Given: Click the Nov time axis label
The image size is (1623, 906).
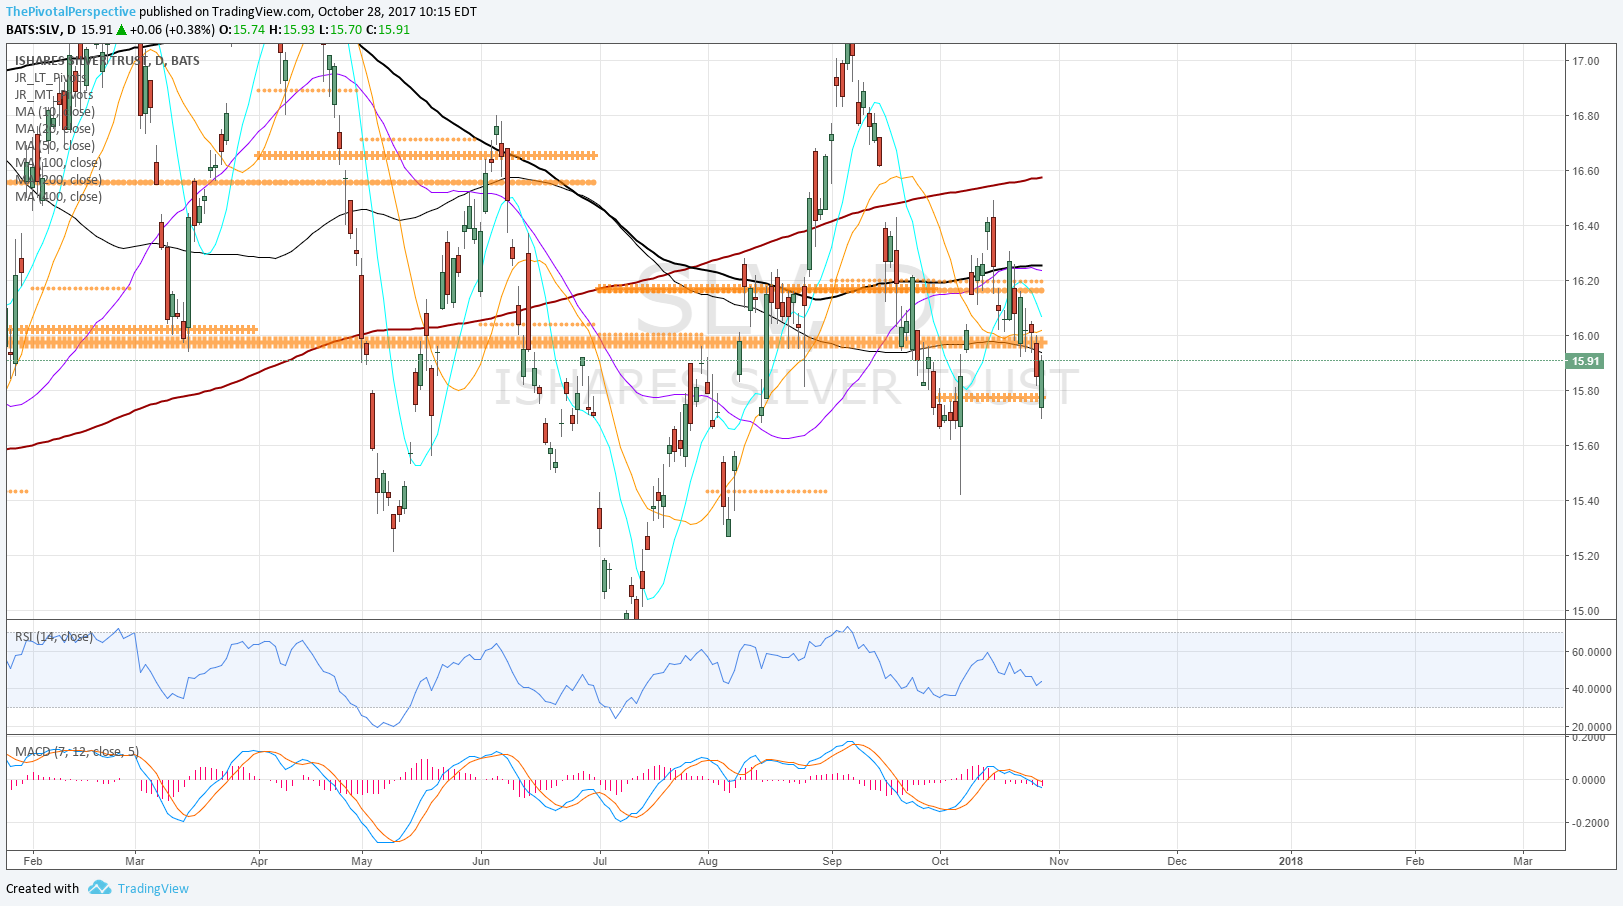Looking at the screenshot, I should click(1059, 861).
